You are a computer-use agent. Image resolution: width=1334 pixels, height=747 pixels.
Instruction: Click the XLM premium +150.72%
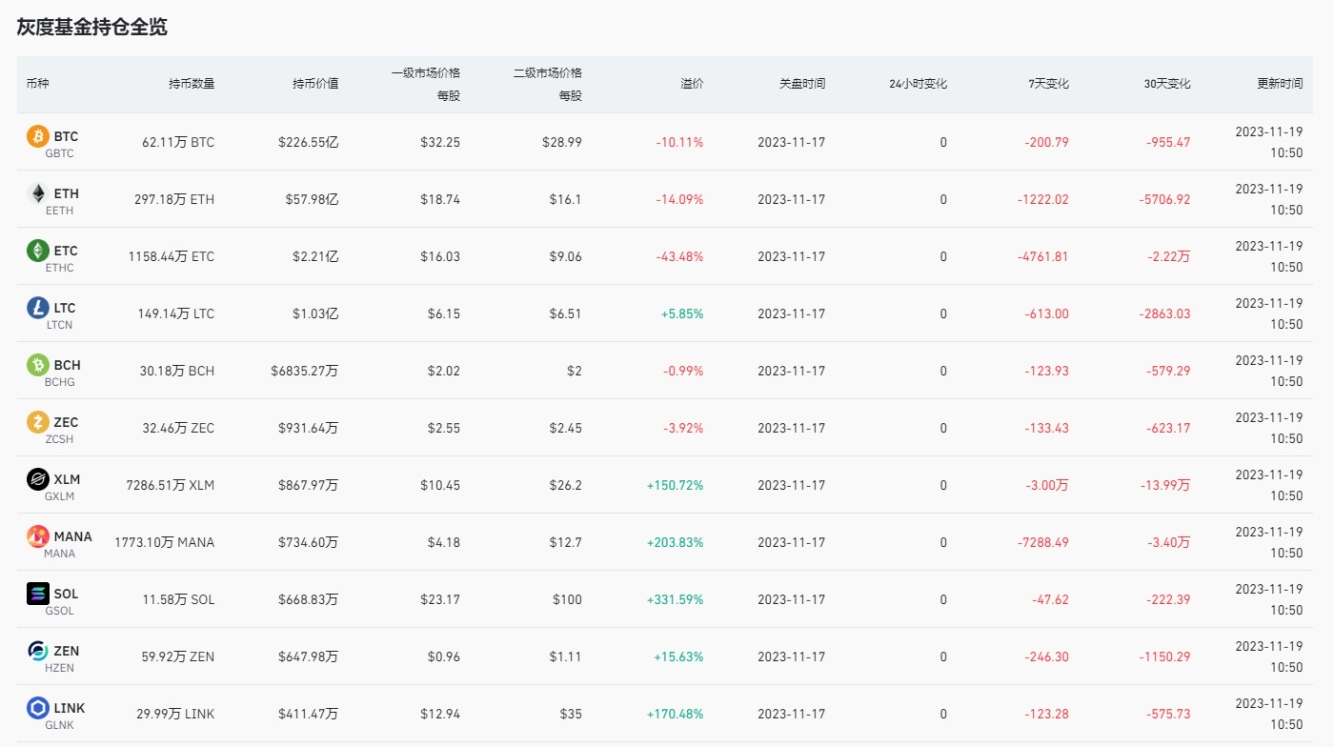pyautogui.click(x=675, y=485)
